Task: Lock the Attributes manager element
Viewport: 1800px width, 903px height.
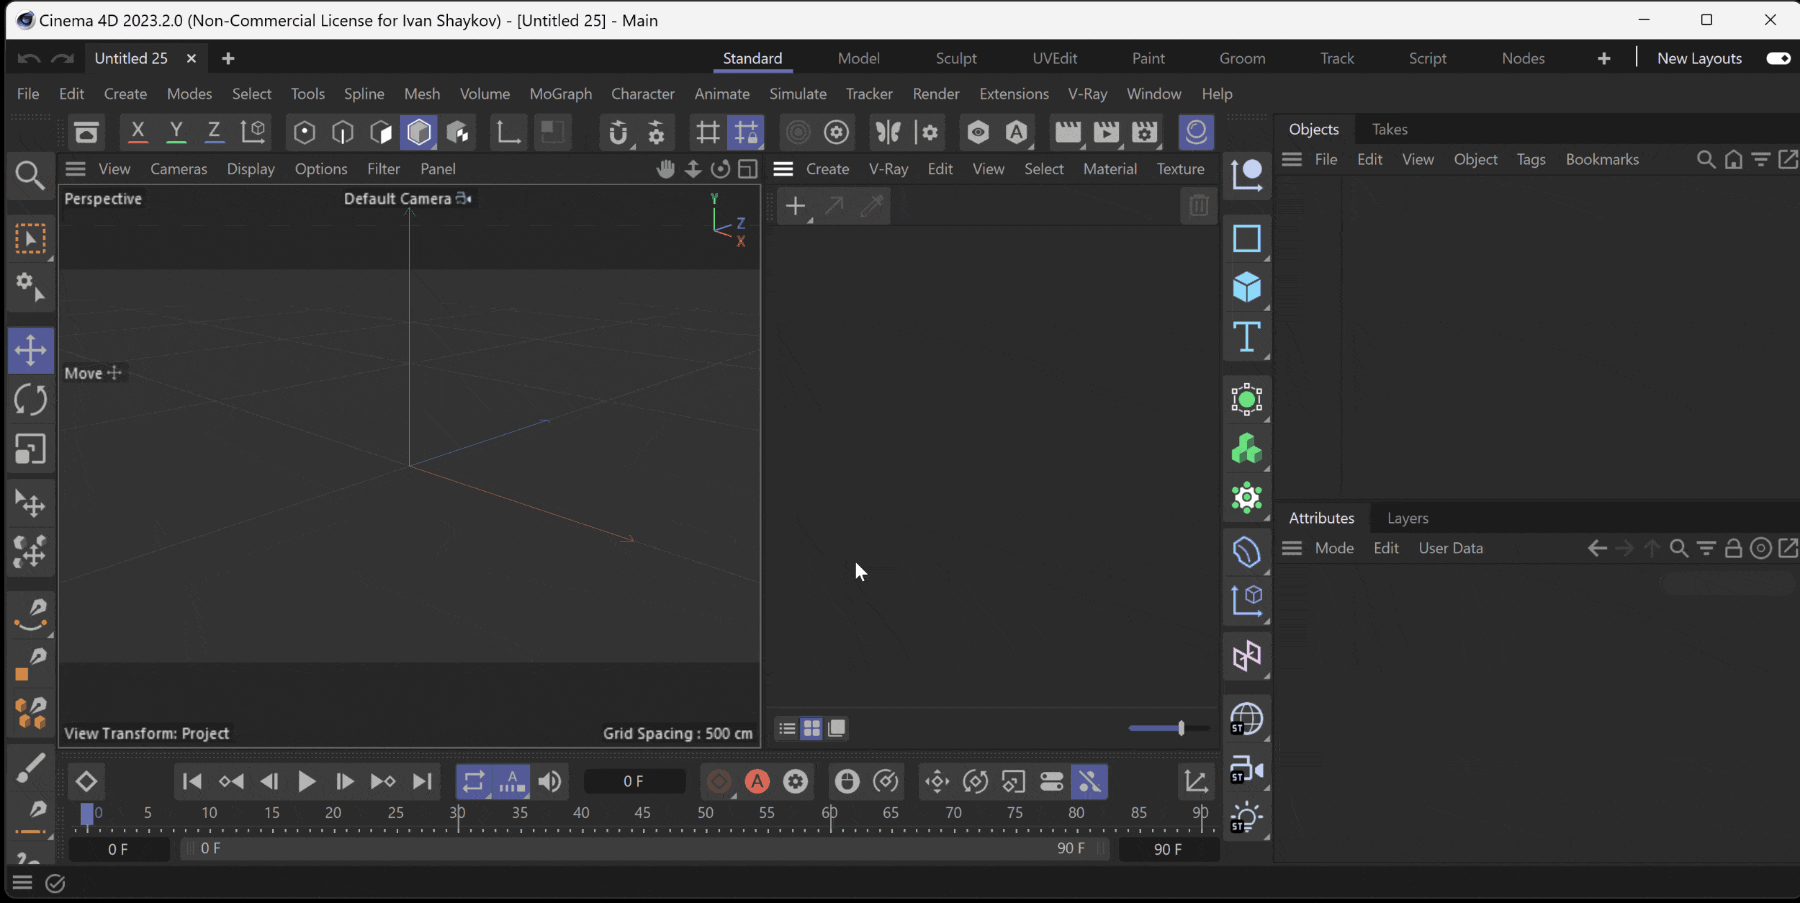Action: (1733, 548)
